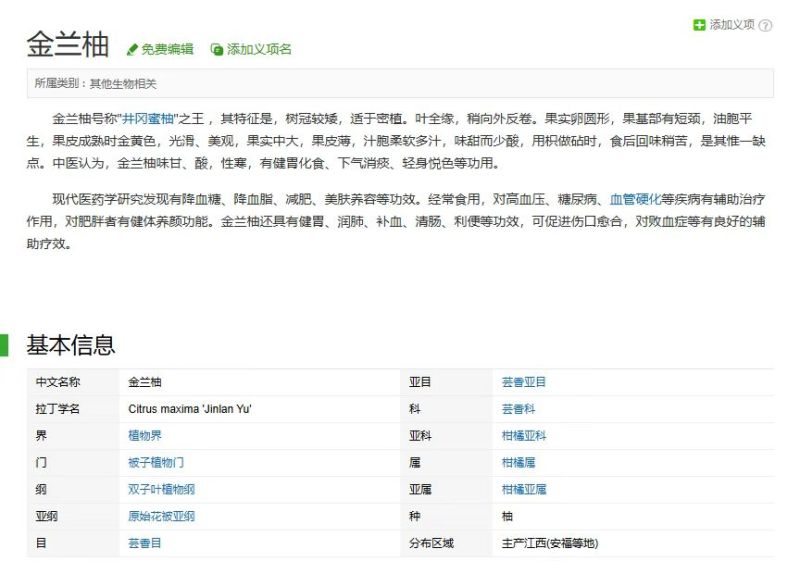Click the 亚科 label cell

click(446, 436)
